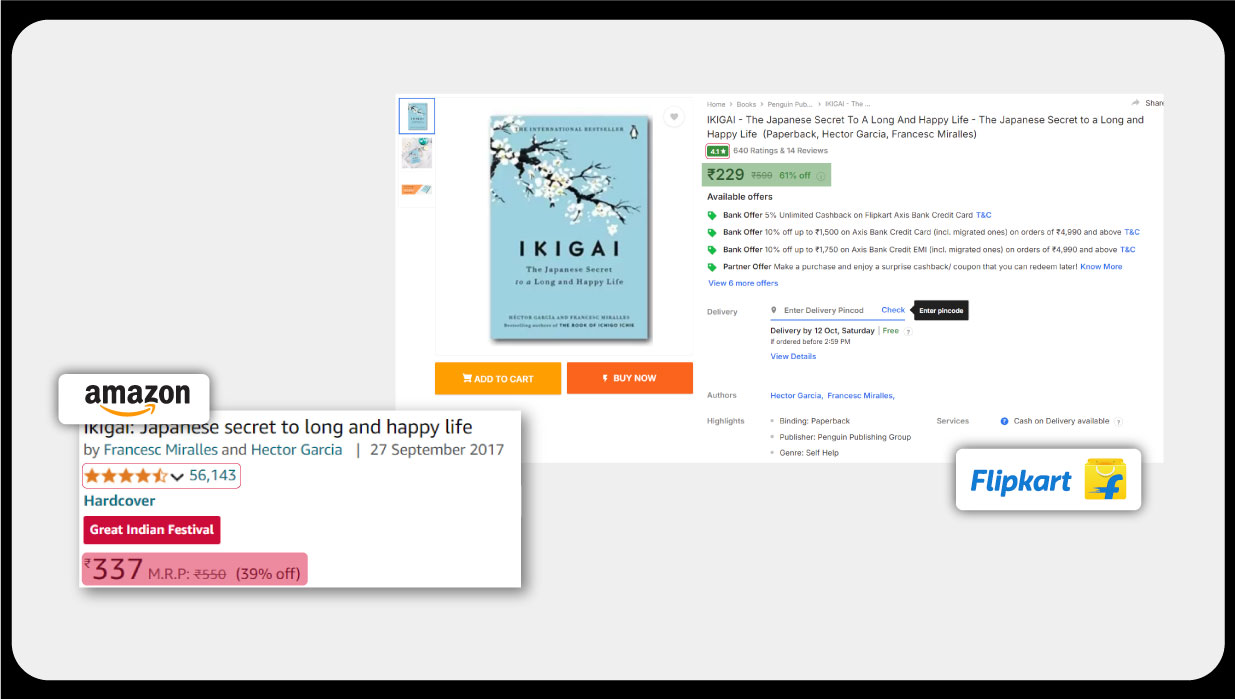The image size is (1235, 699).
Task: Open Francesc Miralles author link on Amazon
Action: (160, 450)
